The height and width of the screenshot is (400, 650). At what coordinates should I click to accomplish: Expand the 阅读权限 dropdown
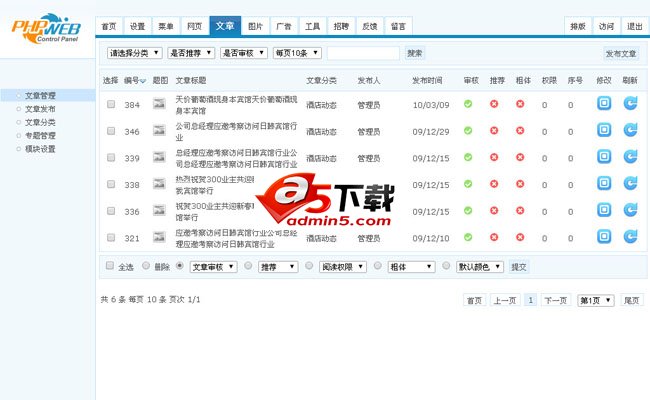(343, 267)
